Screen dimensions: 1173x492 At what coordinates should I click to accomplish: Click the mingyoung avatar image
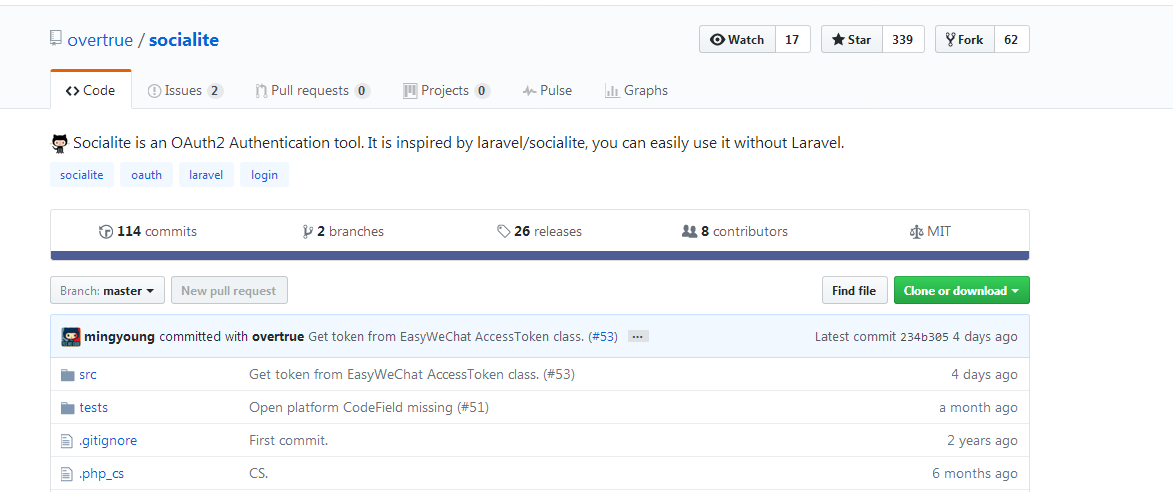point(71,336)
